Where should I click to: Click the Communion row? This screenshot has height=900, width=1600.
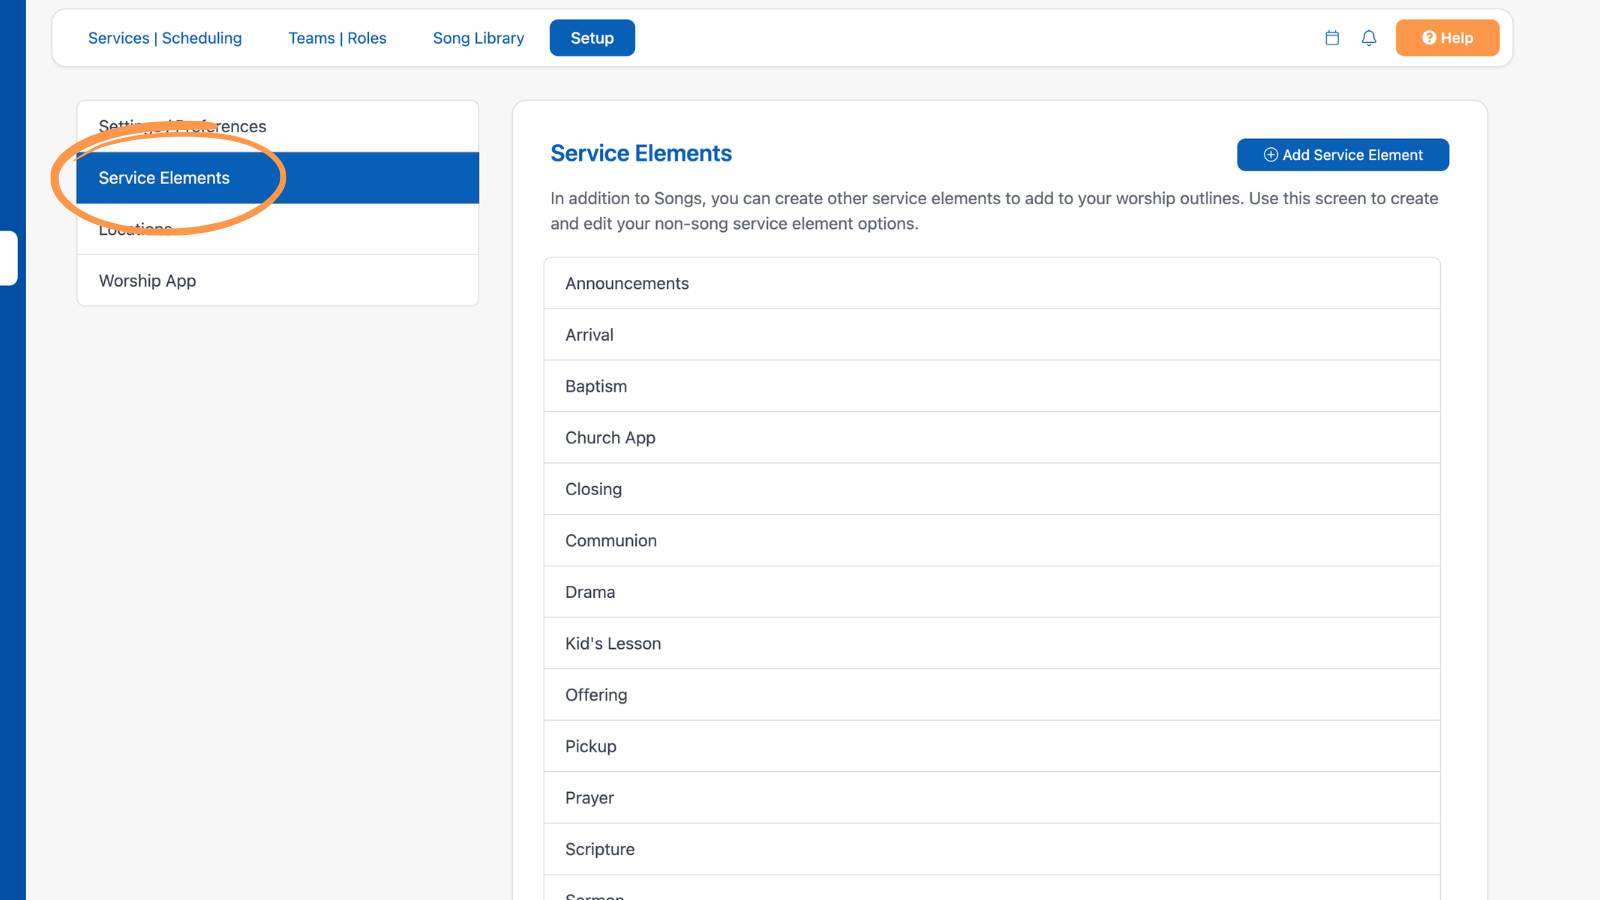(992, 541)
